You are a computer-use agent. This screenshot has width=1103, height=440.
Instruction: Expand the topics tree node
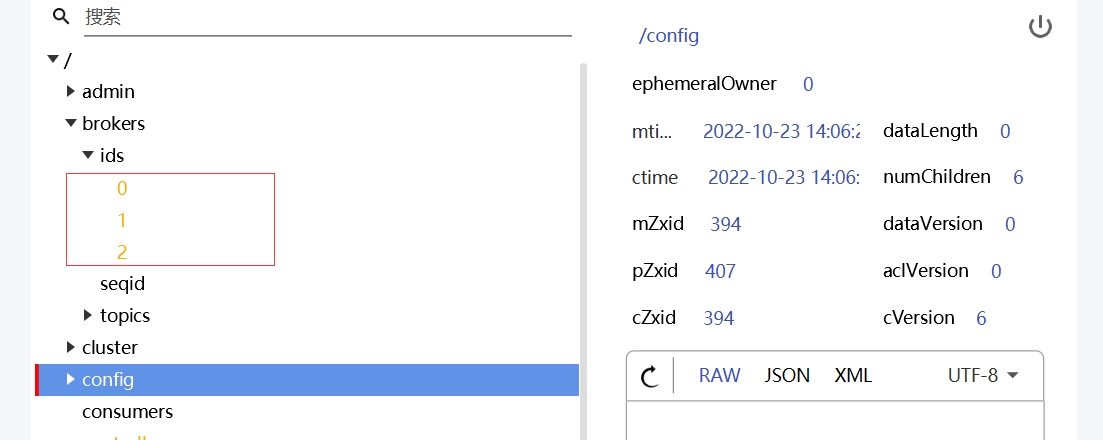[x=88, y=315]
